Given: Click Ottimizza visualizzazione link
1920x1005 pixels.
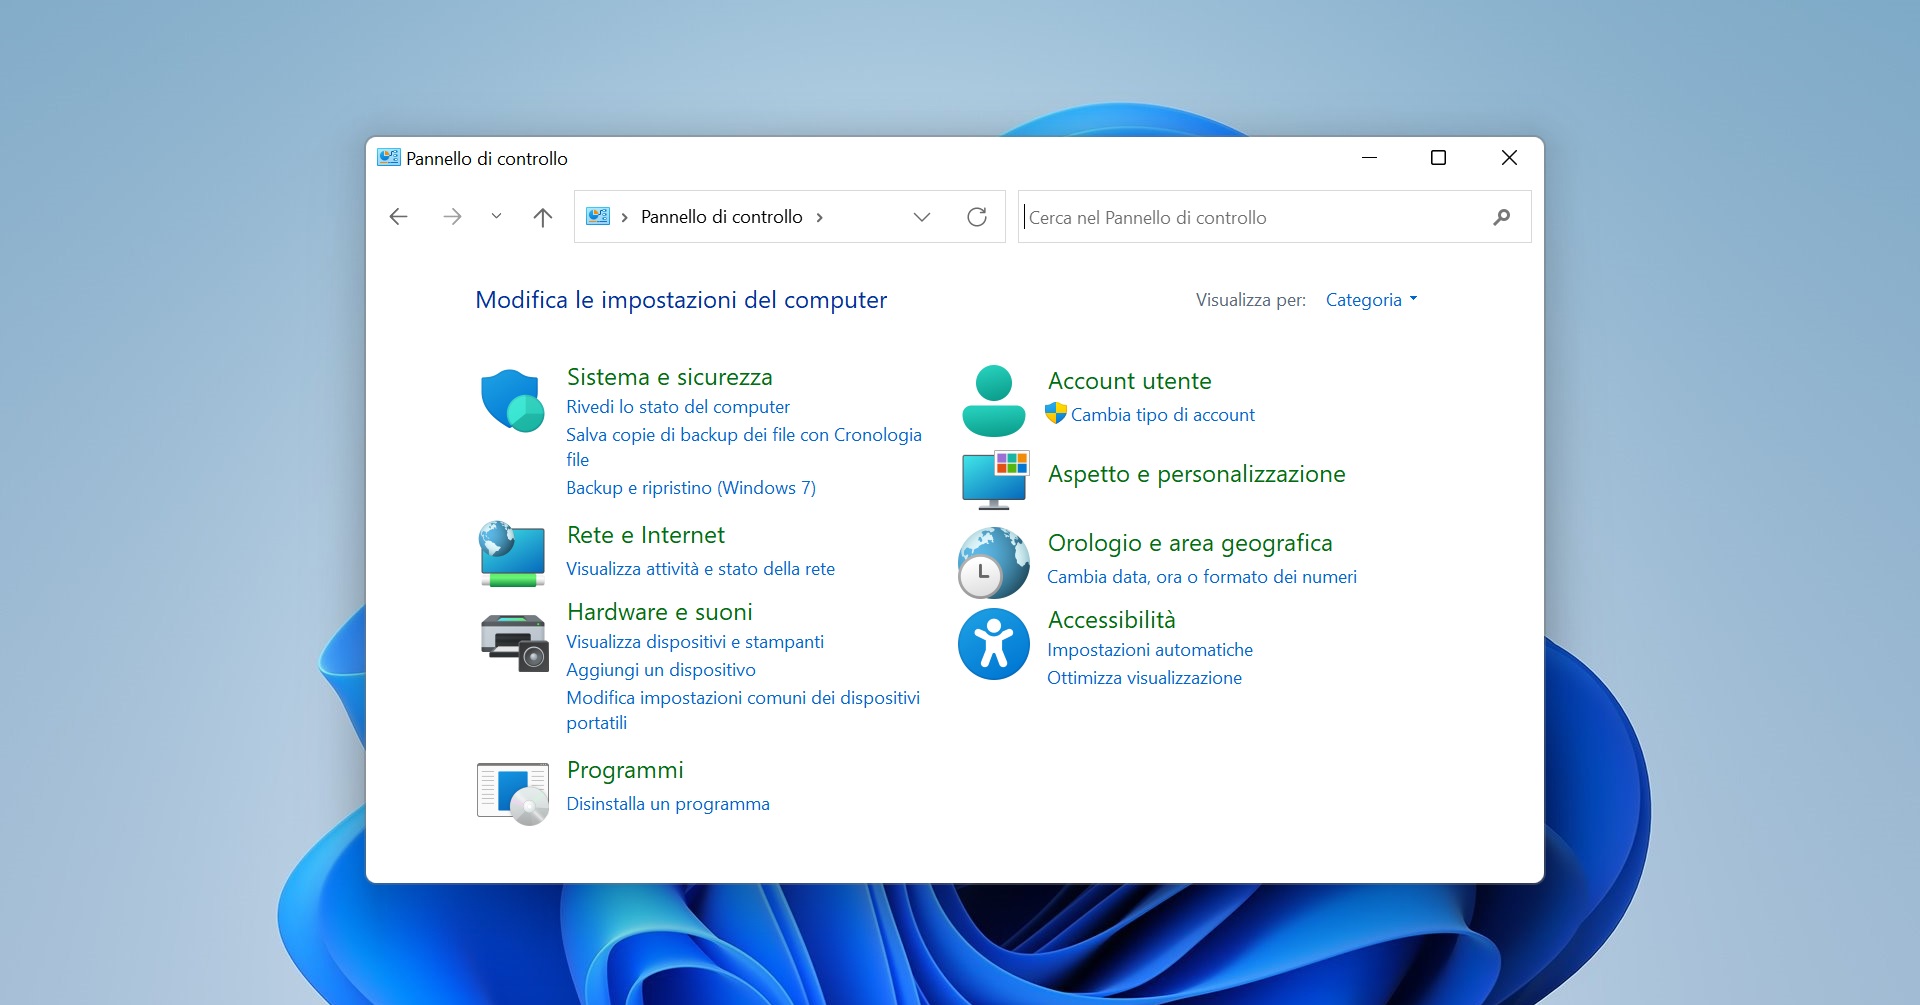Looking at the screenshot, I should (1144, 678).
